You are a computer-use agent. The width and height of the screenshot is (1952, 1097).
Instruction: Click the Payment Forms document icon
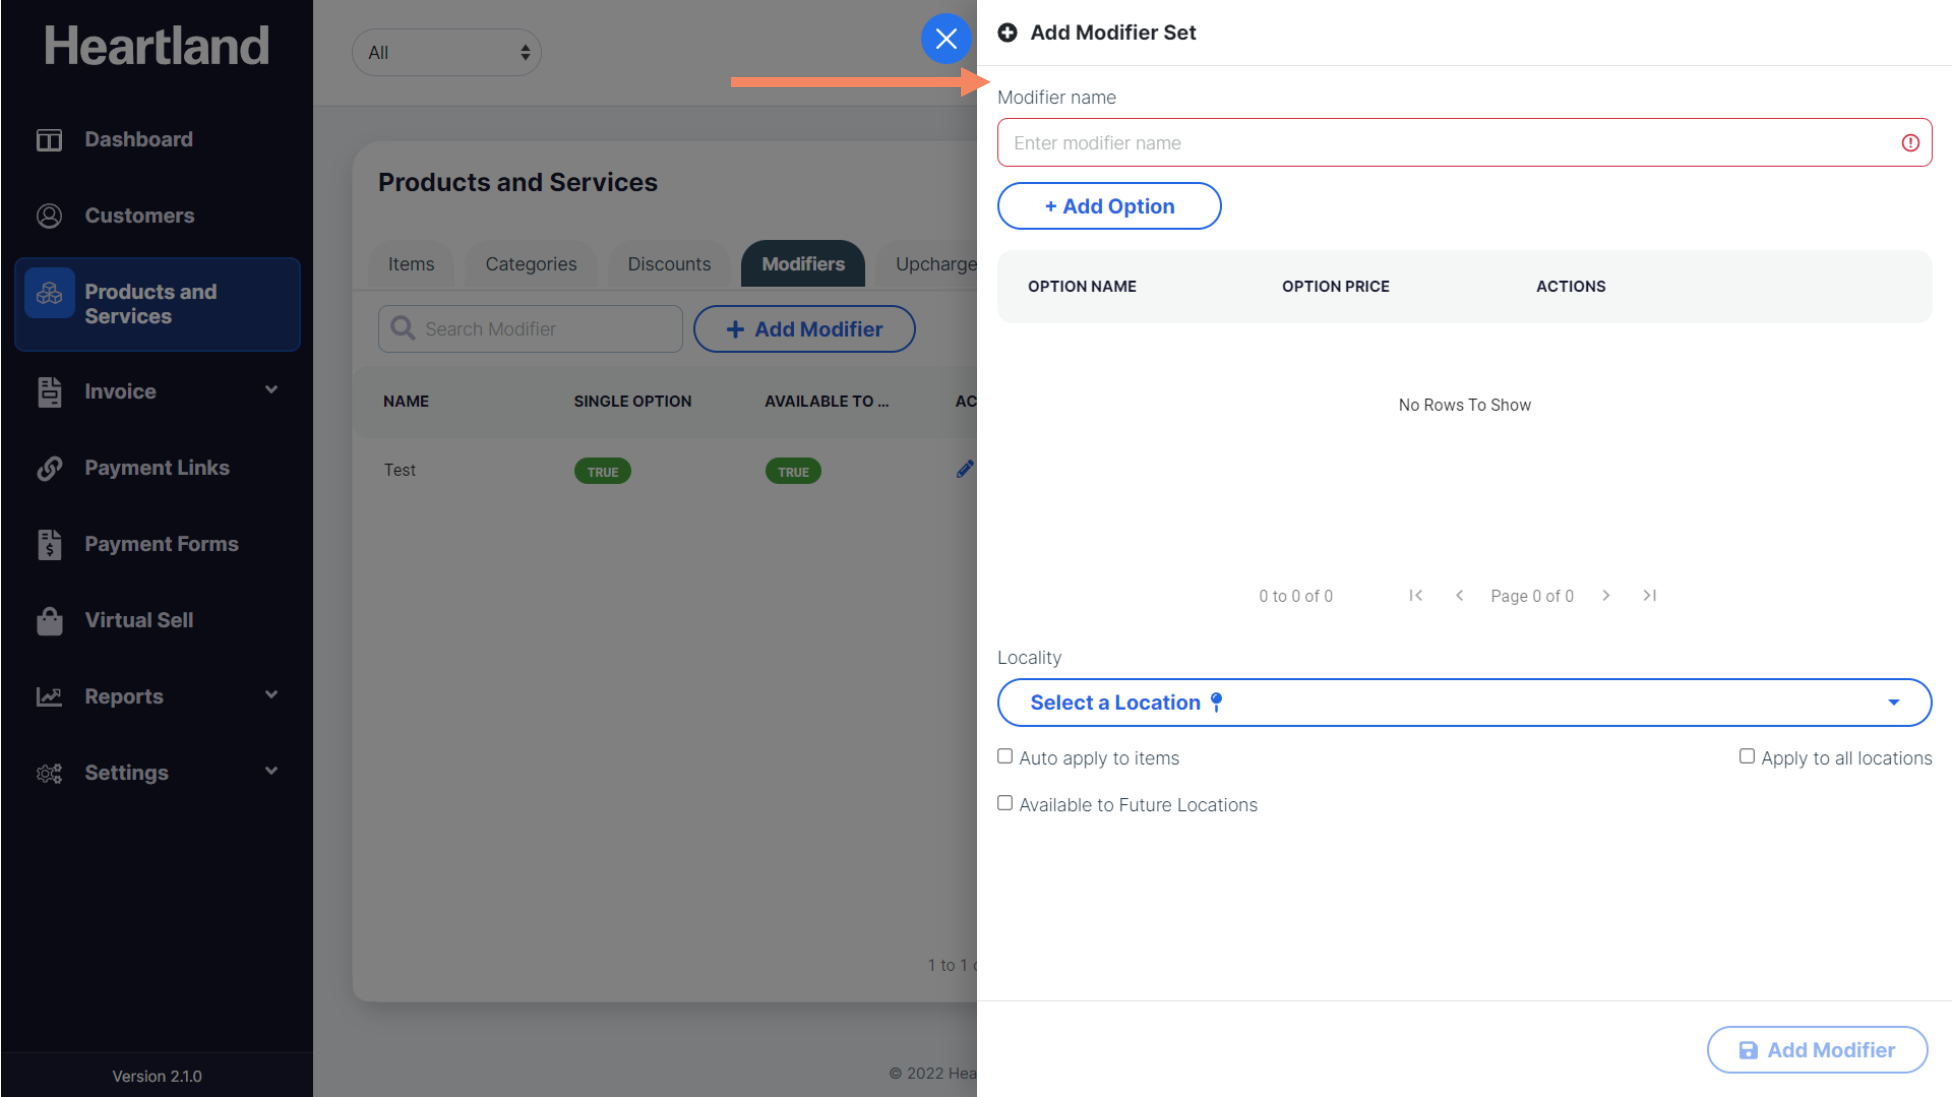(49, 544)
